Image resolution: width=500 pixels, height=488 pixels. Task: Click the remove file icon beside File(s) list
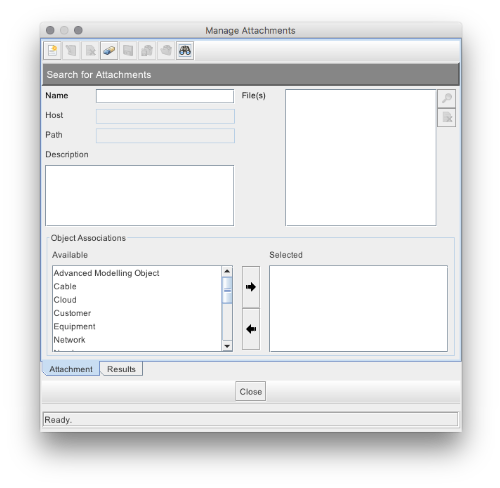446,118
